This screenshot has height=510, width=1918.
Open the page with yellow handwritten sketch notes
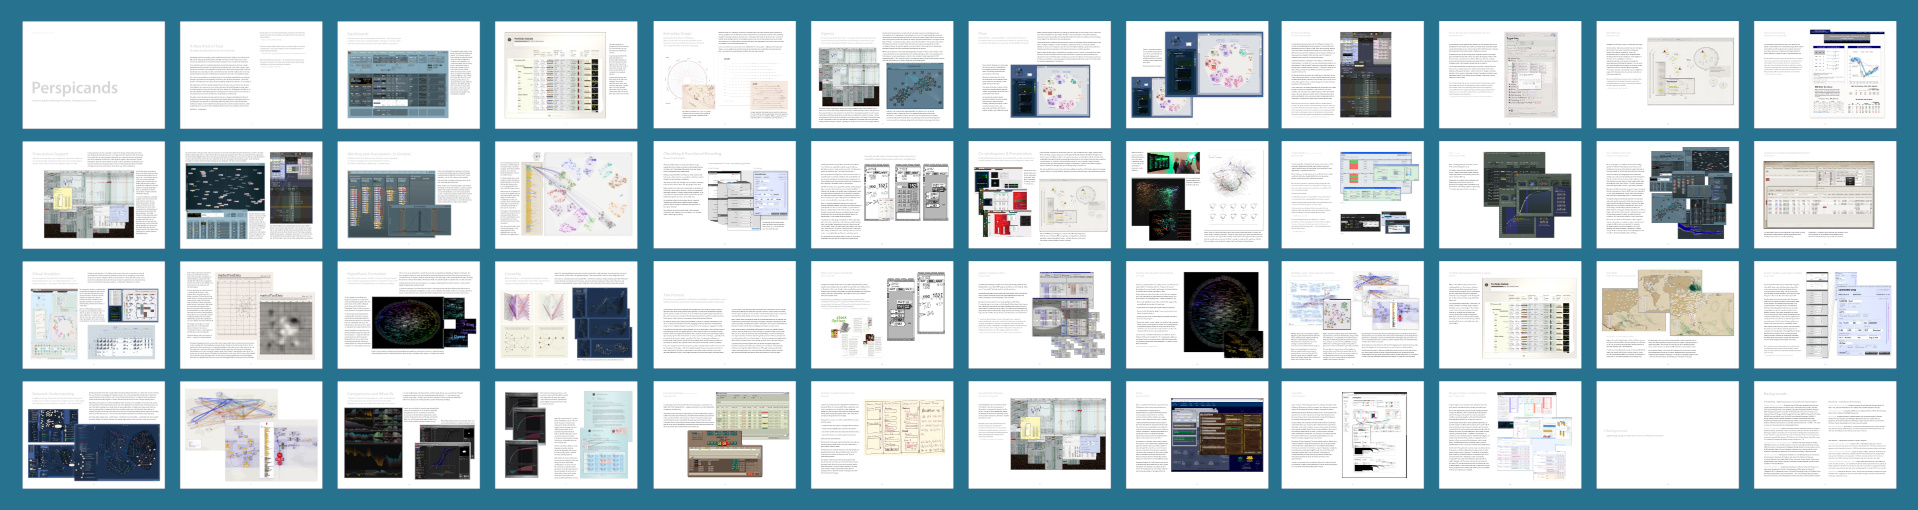882,435
